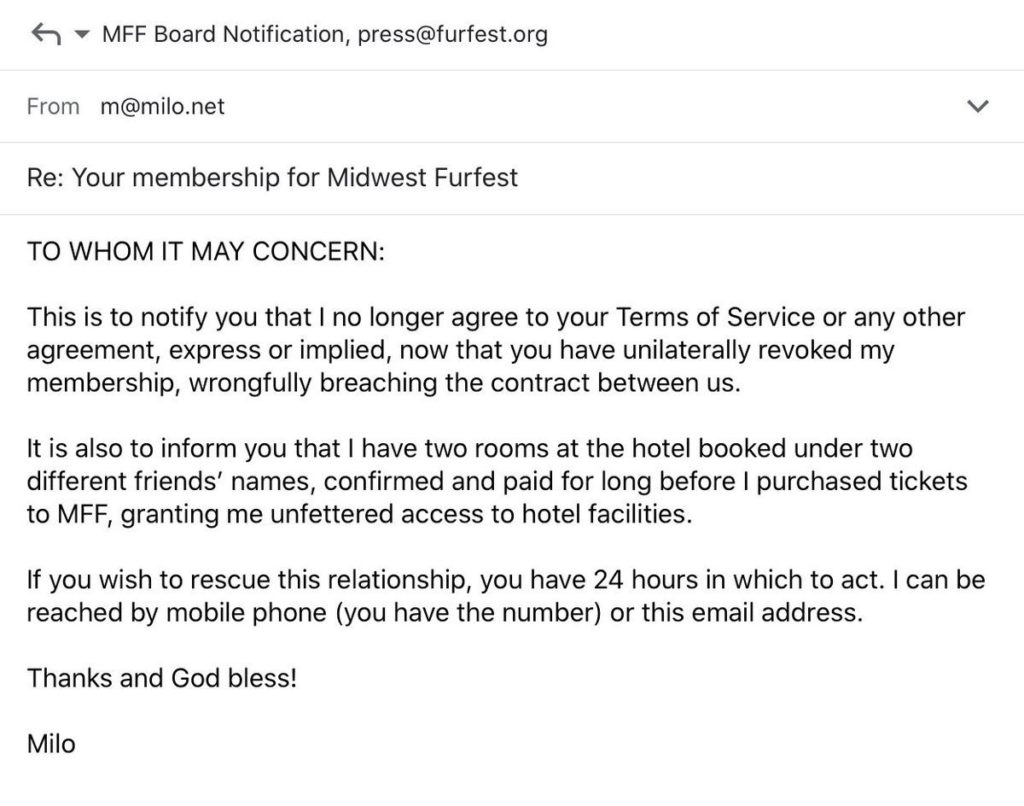The height and width of the screenshot is (806, 1024).
Task: Select the press@furfest.org recipient address
Action: pos(453,34)
